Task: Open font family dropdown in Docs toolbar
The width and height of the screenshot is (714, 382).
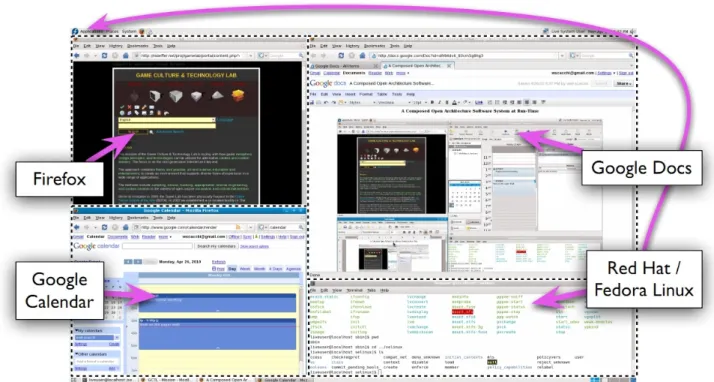Action: tap(394, 102)
